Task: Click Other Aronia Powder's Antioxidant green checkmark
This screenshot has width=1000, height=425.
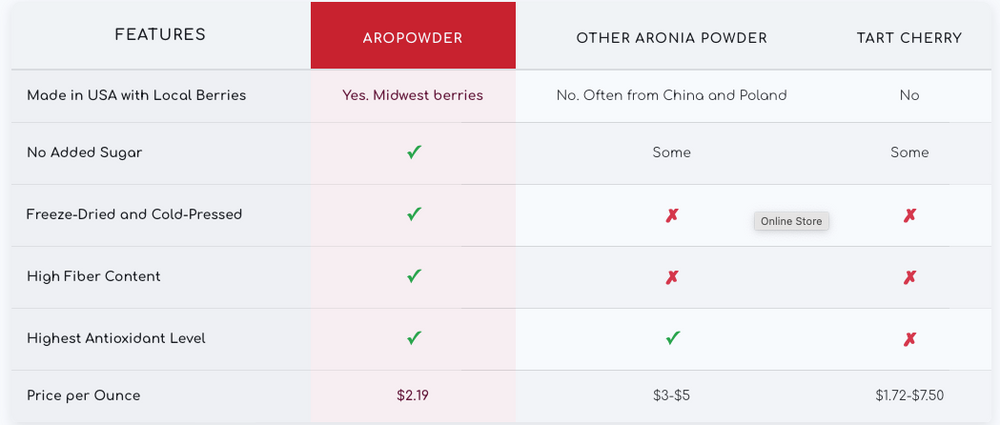Action: (x=672, y=338)
